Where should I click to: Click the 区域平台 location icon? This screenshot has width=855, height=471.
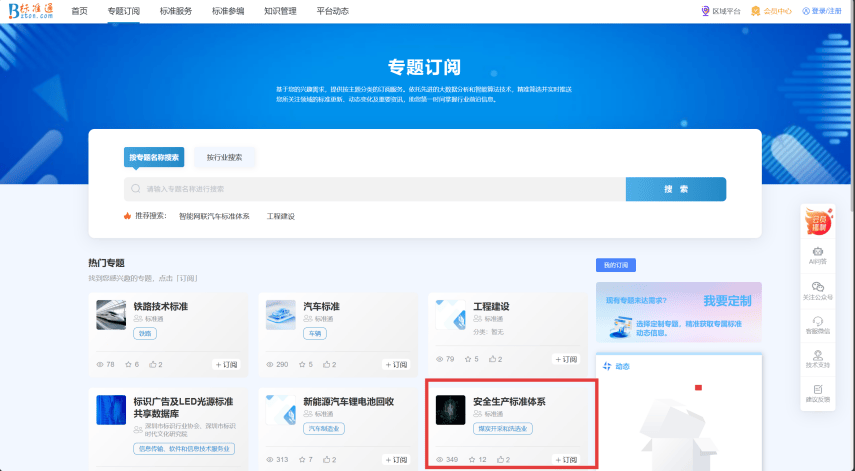[705, 11]
